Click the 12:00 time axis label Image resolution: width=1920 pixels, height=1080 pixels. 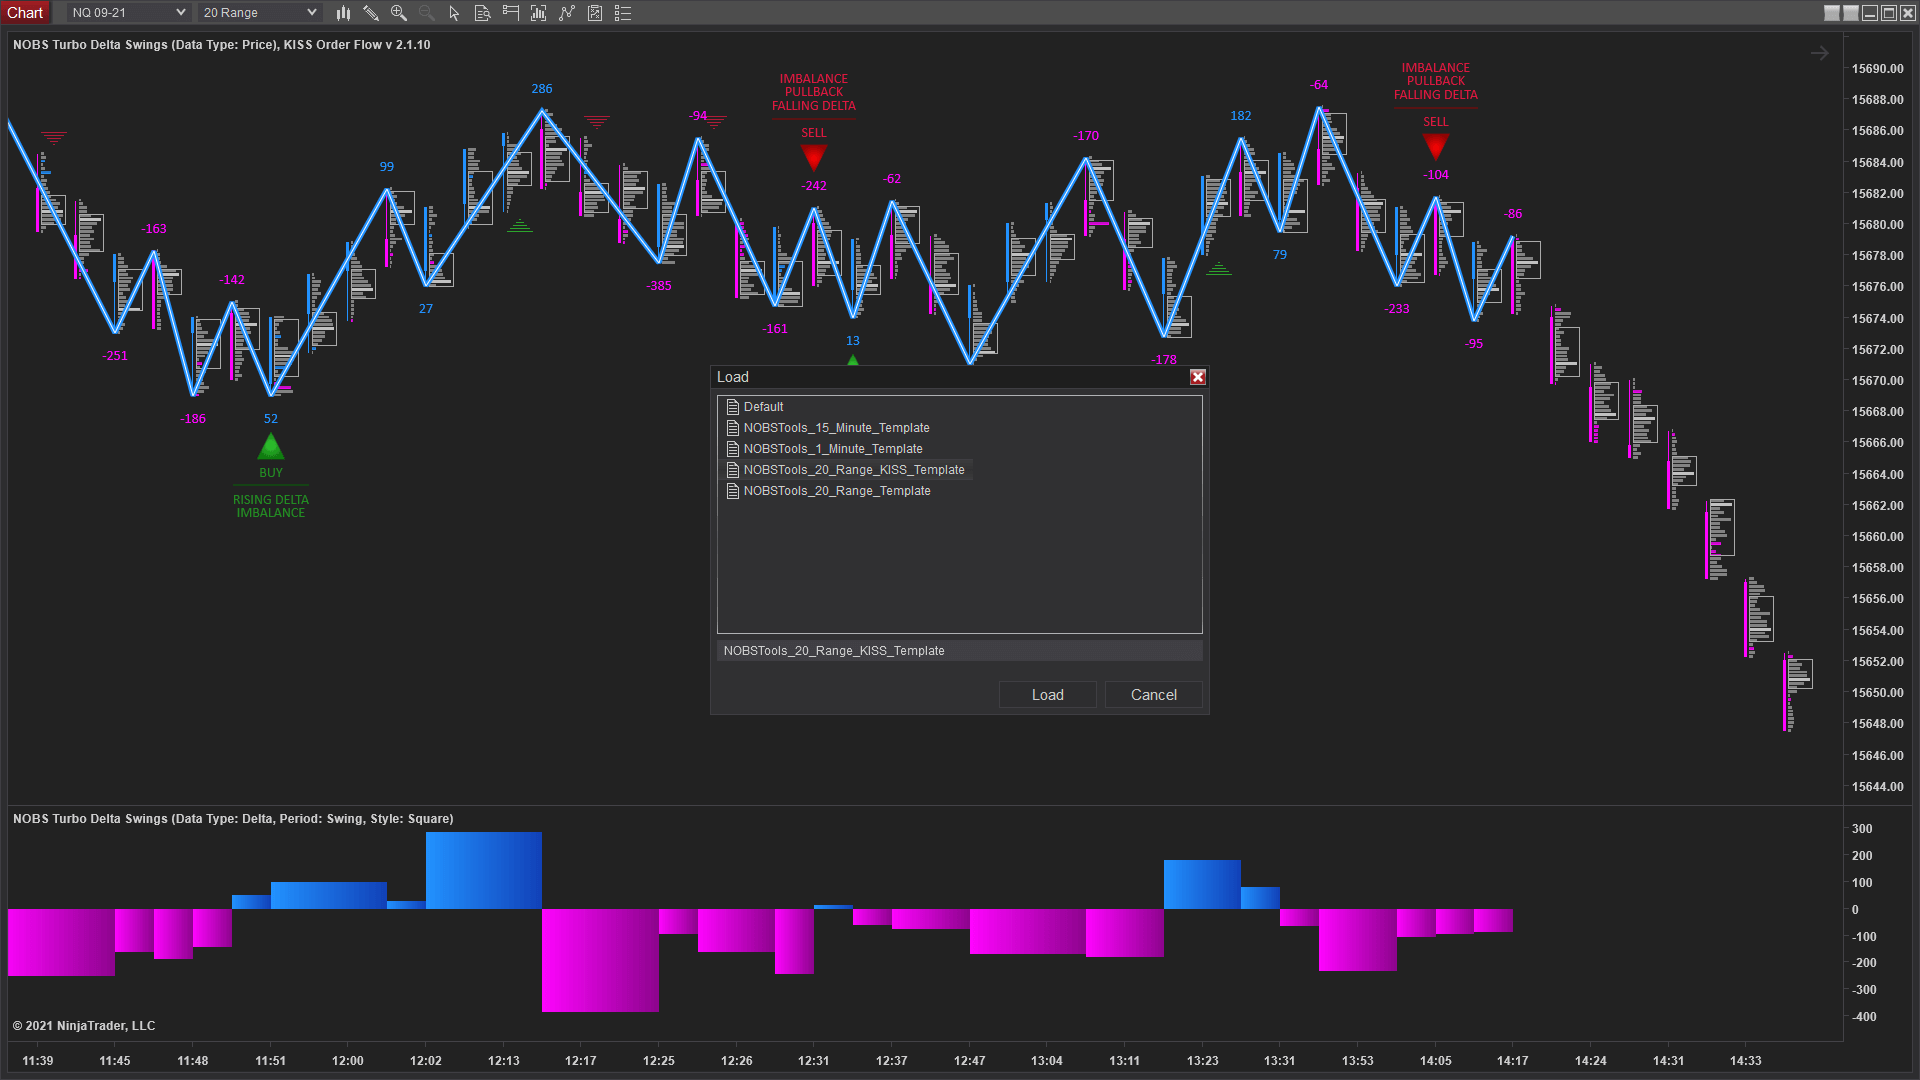point(348,1061)
